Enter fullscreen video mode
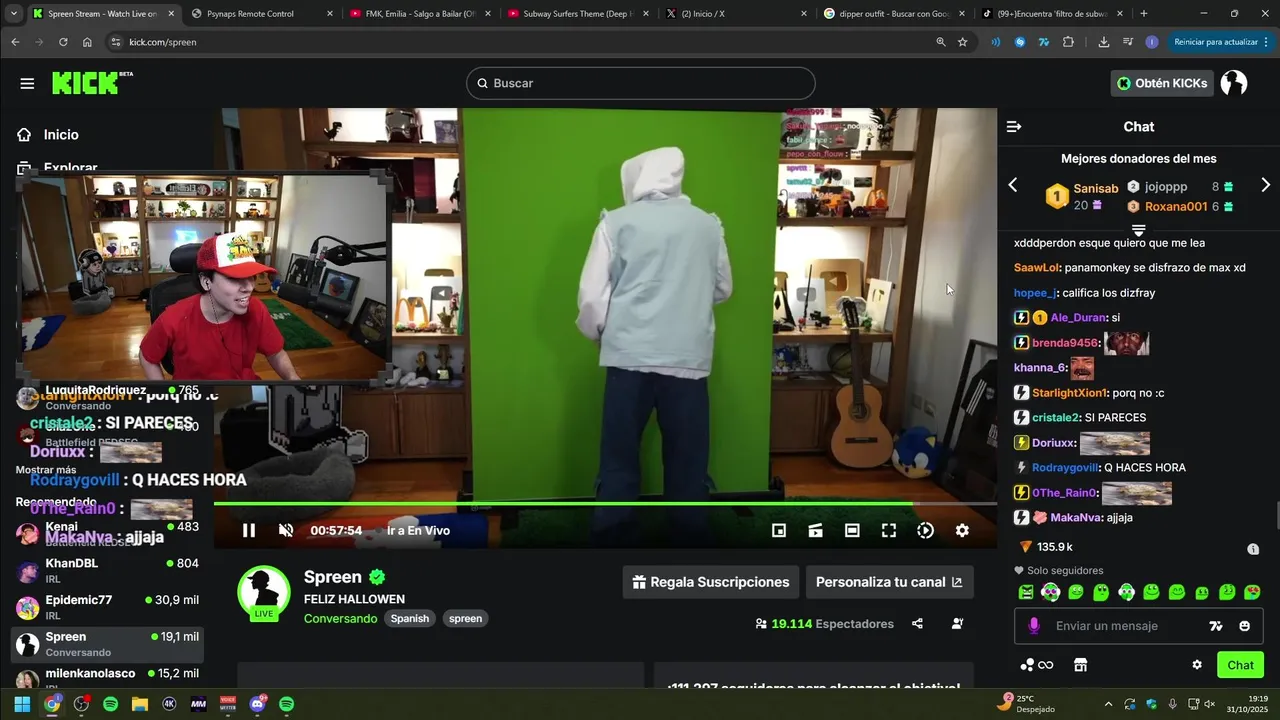1280x720 pixels. (x=889, y=531)
